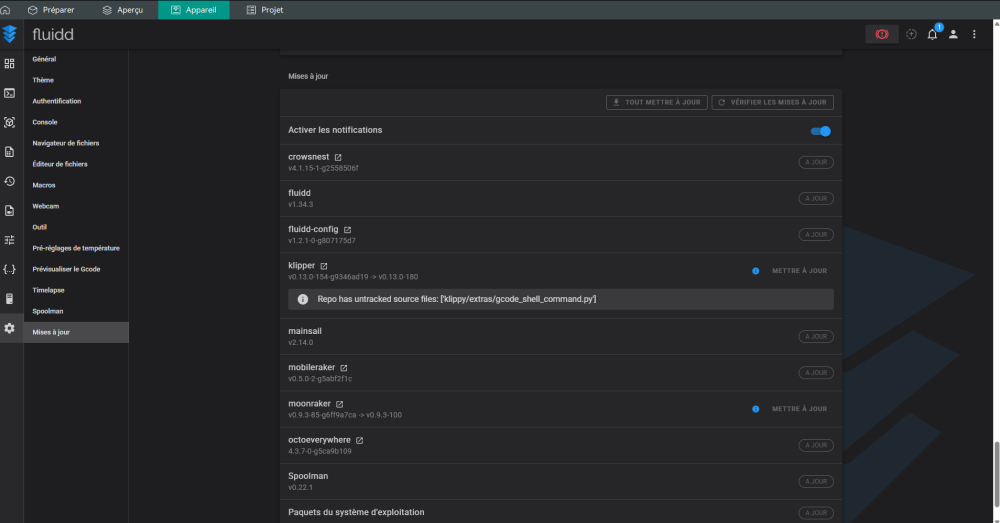Open moonraker external link icon

point(340,404)
